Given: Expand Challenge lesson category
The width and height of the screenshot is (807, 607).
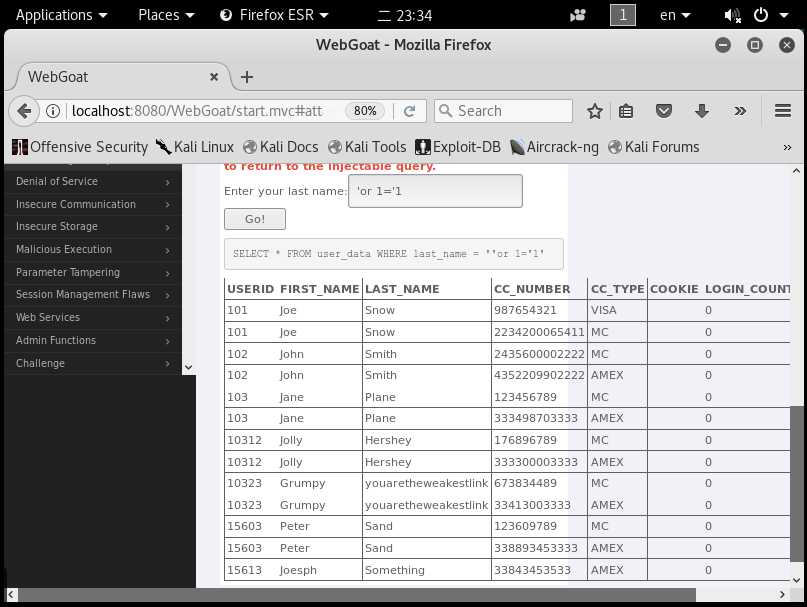Looking at the screenshot, I should [x=93, y=363].
